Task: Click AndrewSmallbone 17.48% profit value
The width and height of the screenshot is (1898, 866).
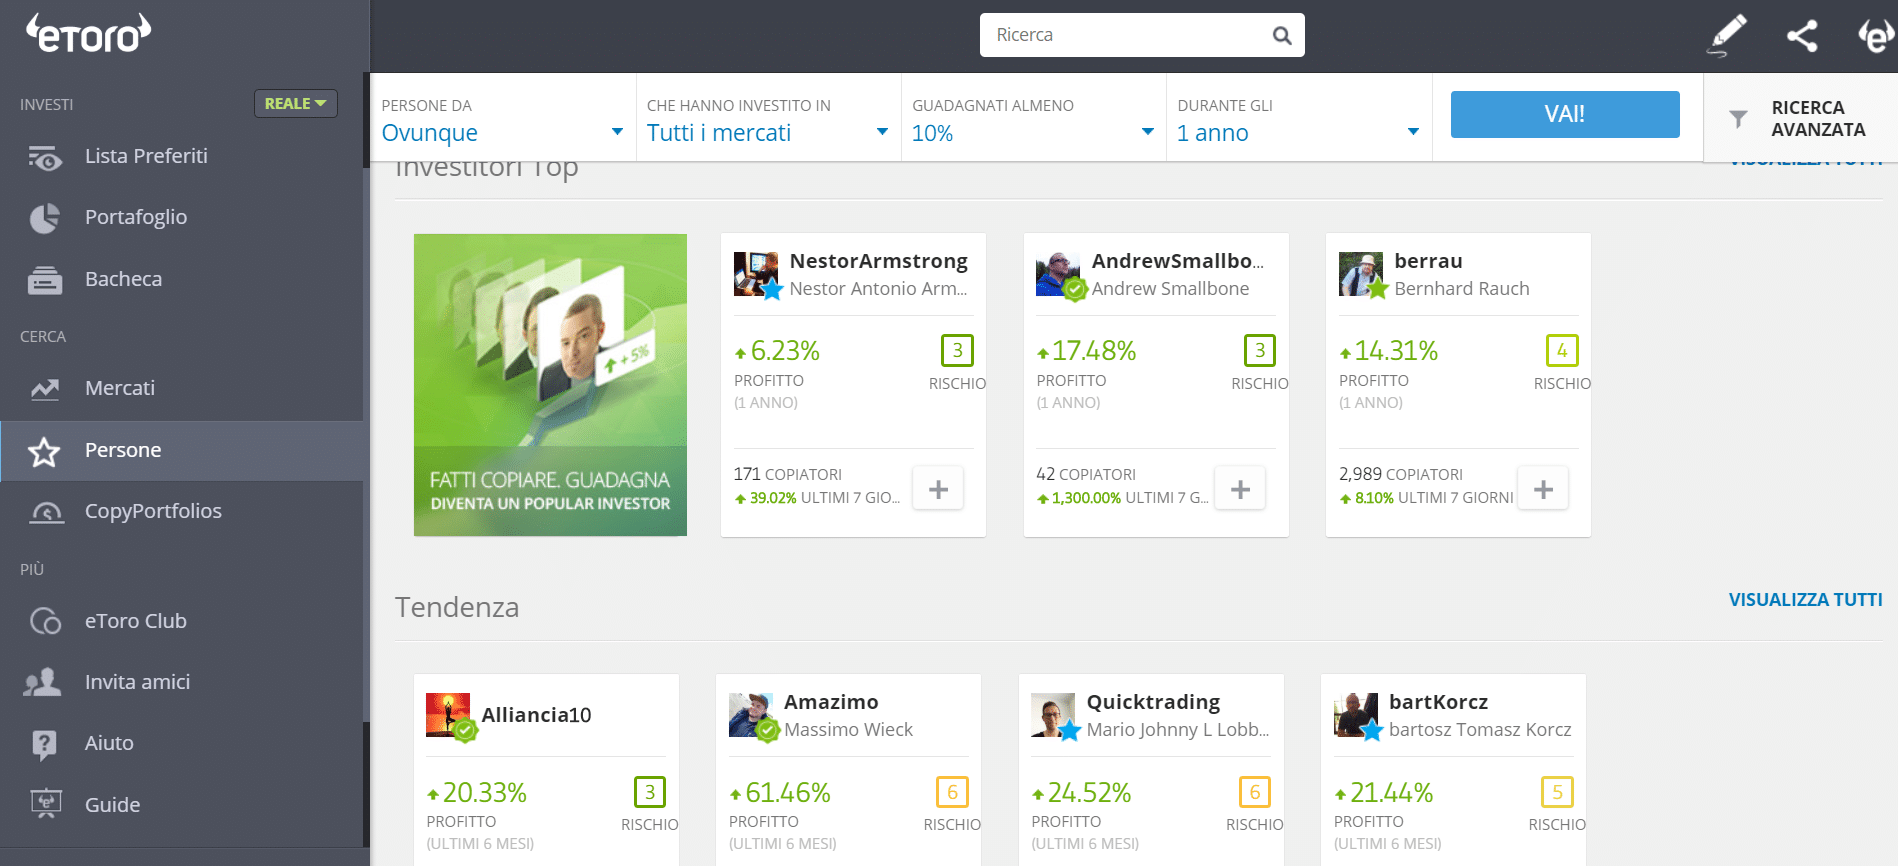Action: coord(1093,351)
